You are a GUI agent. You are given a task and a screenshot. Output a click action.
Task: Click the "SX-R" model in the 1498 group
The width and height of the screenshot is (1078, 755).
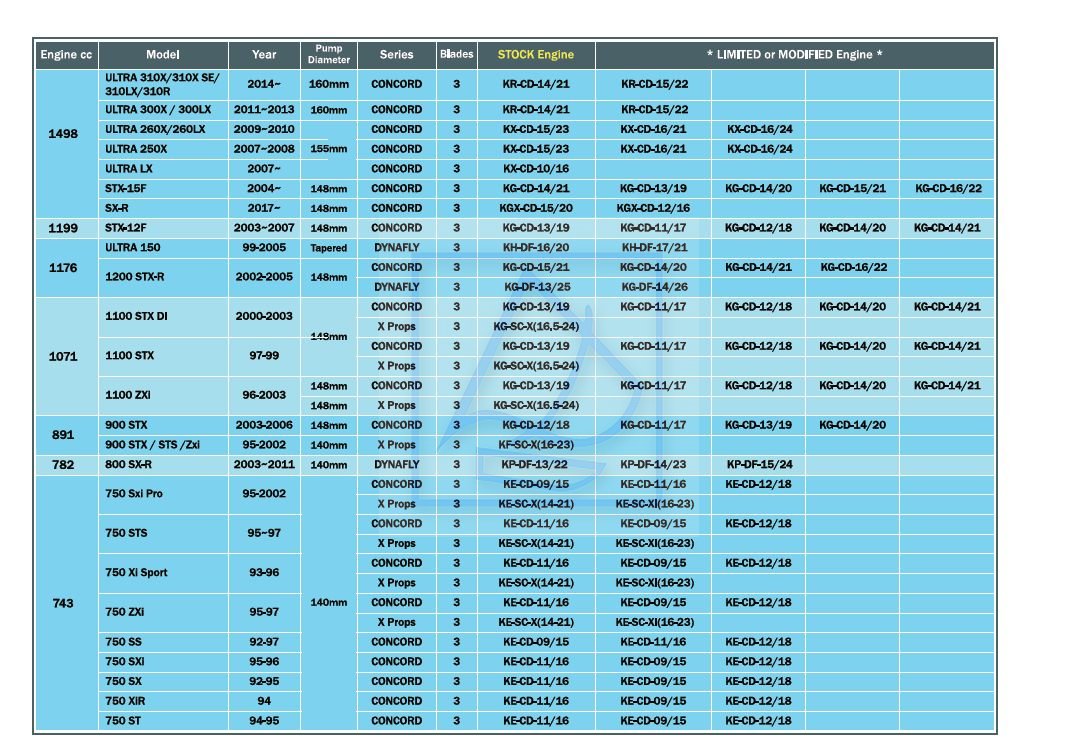click(163, 208)
